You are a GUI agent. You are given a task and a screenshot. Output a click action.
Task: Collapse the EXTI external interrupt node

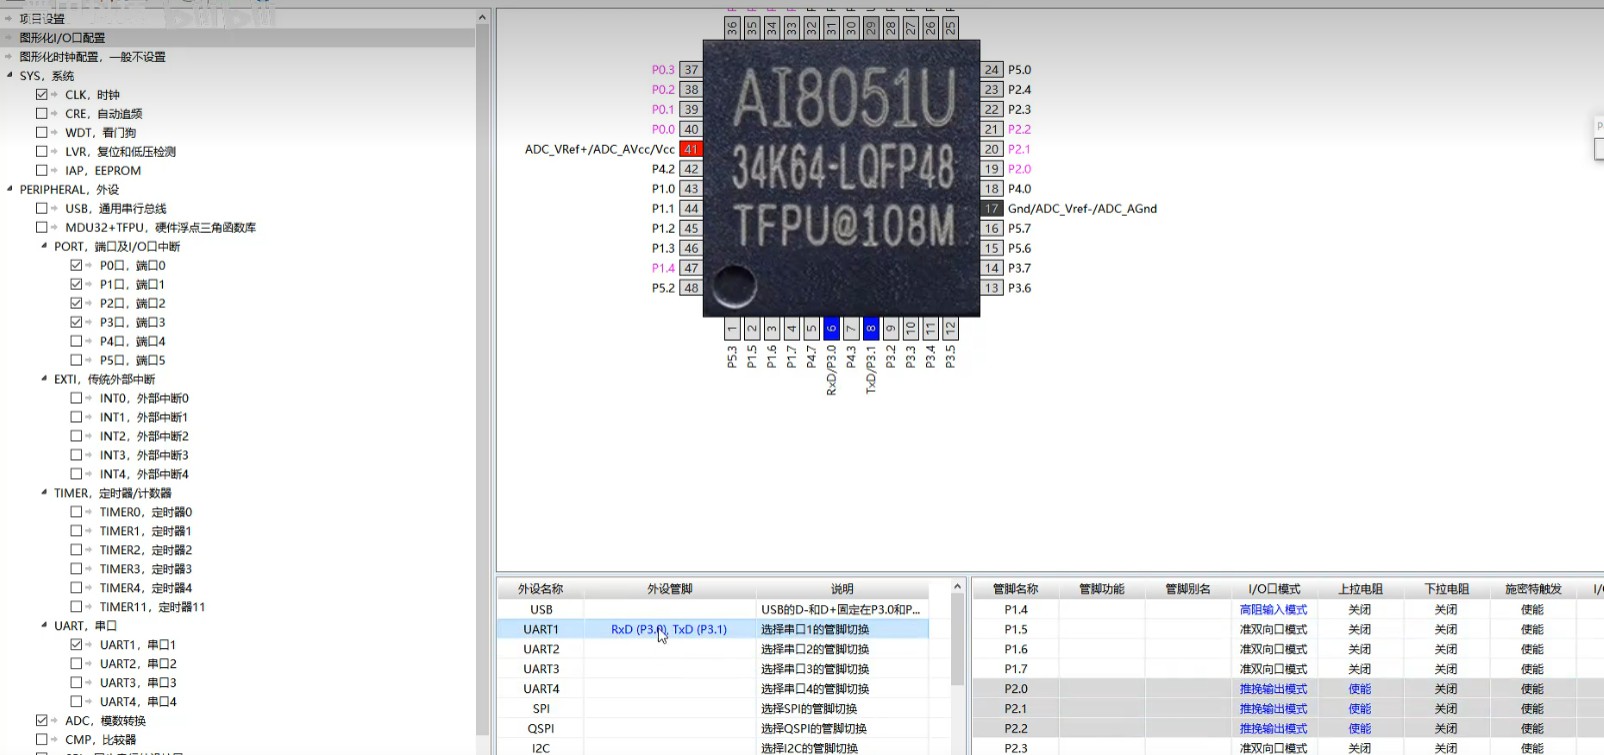pyautogui.click(x=44, y=379)
